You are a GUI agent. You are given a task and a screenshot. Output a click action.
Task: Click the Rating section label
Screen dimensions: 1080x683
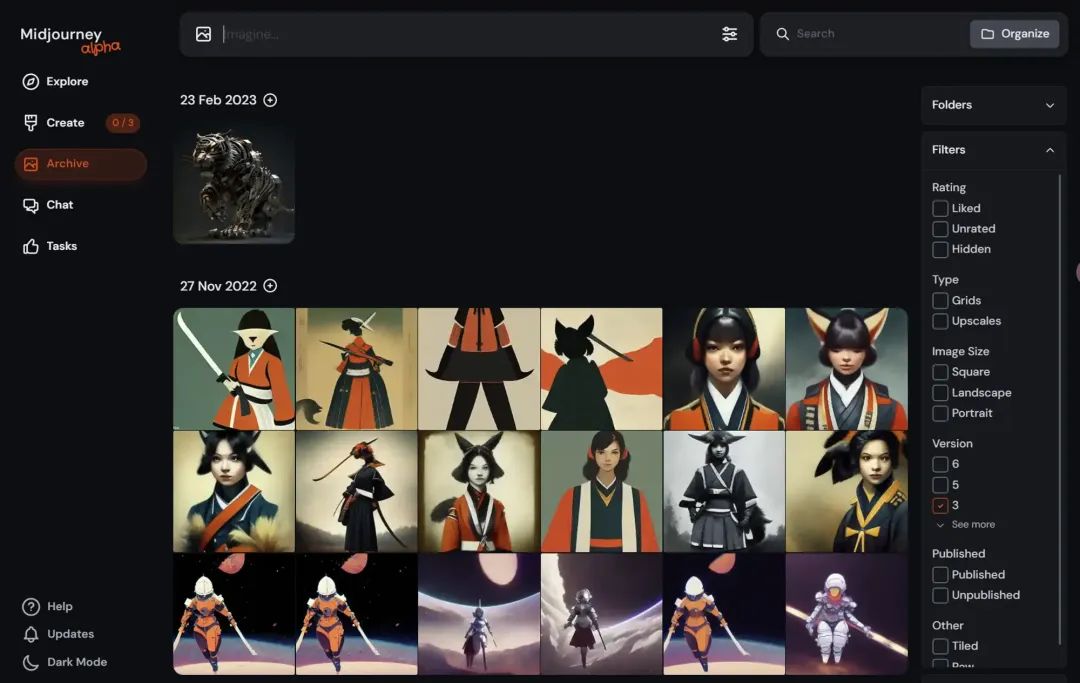(948, 187)
